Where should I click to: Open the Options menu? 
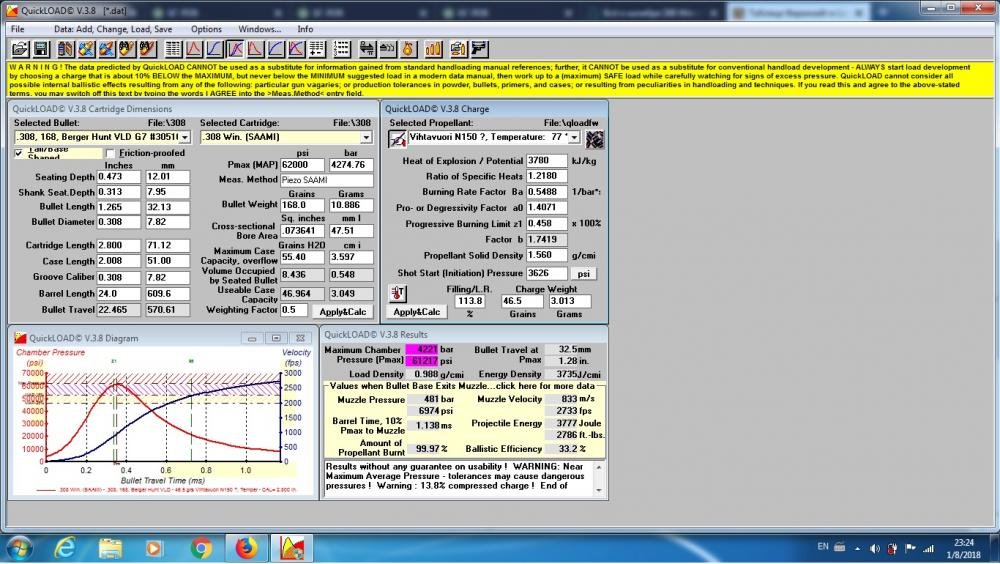tap(206, 30)
